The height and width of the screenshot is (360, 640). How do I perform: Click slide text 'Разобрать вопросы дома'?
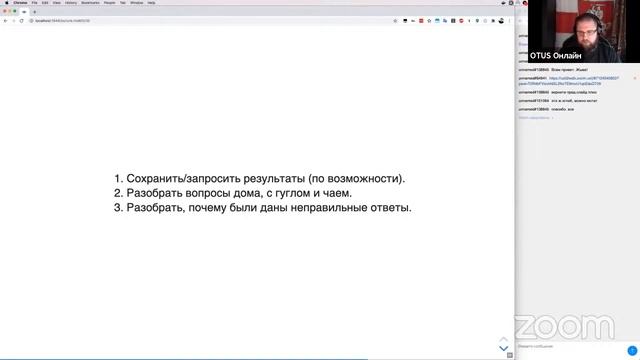tap(194, 193)
